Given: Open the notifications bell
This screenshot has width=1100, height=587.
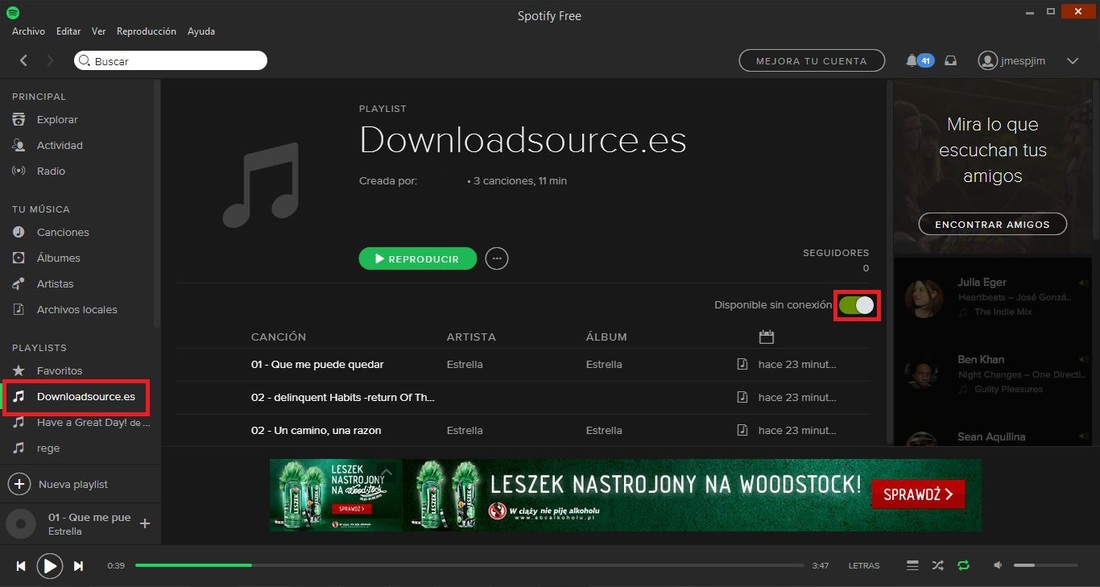Looking at the screenshot, I should [x=911, y=60].
